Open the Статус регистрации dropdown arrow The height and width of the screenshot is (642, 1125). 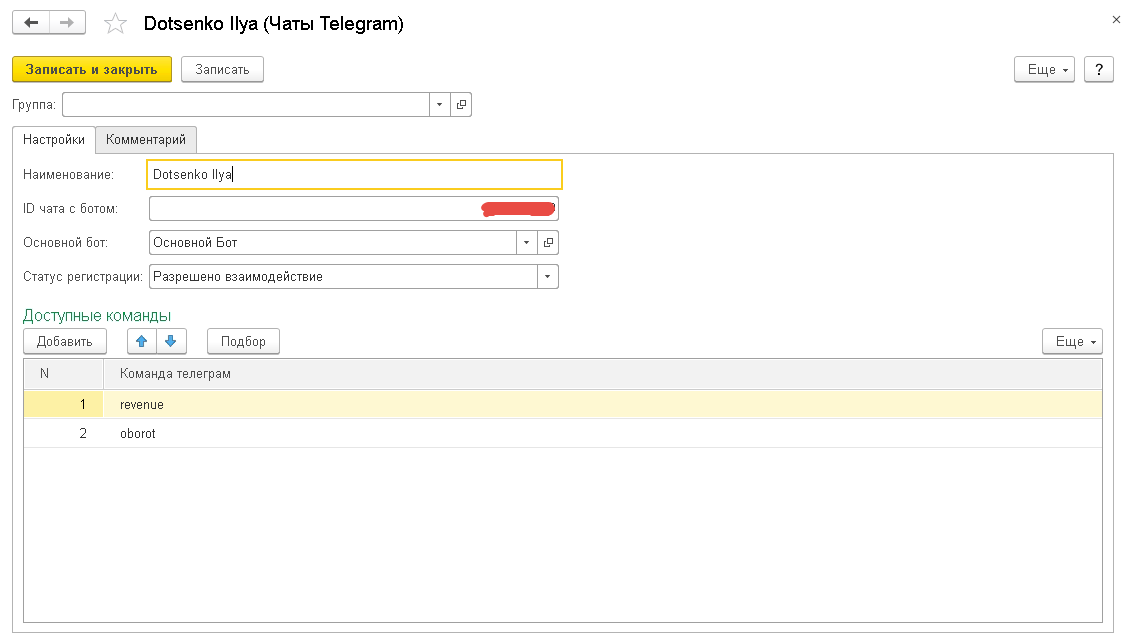[547, 277]
